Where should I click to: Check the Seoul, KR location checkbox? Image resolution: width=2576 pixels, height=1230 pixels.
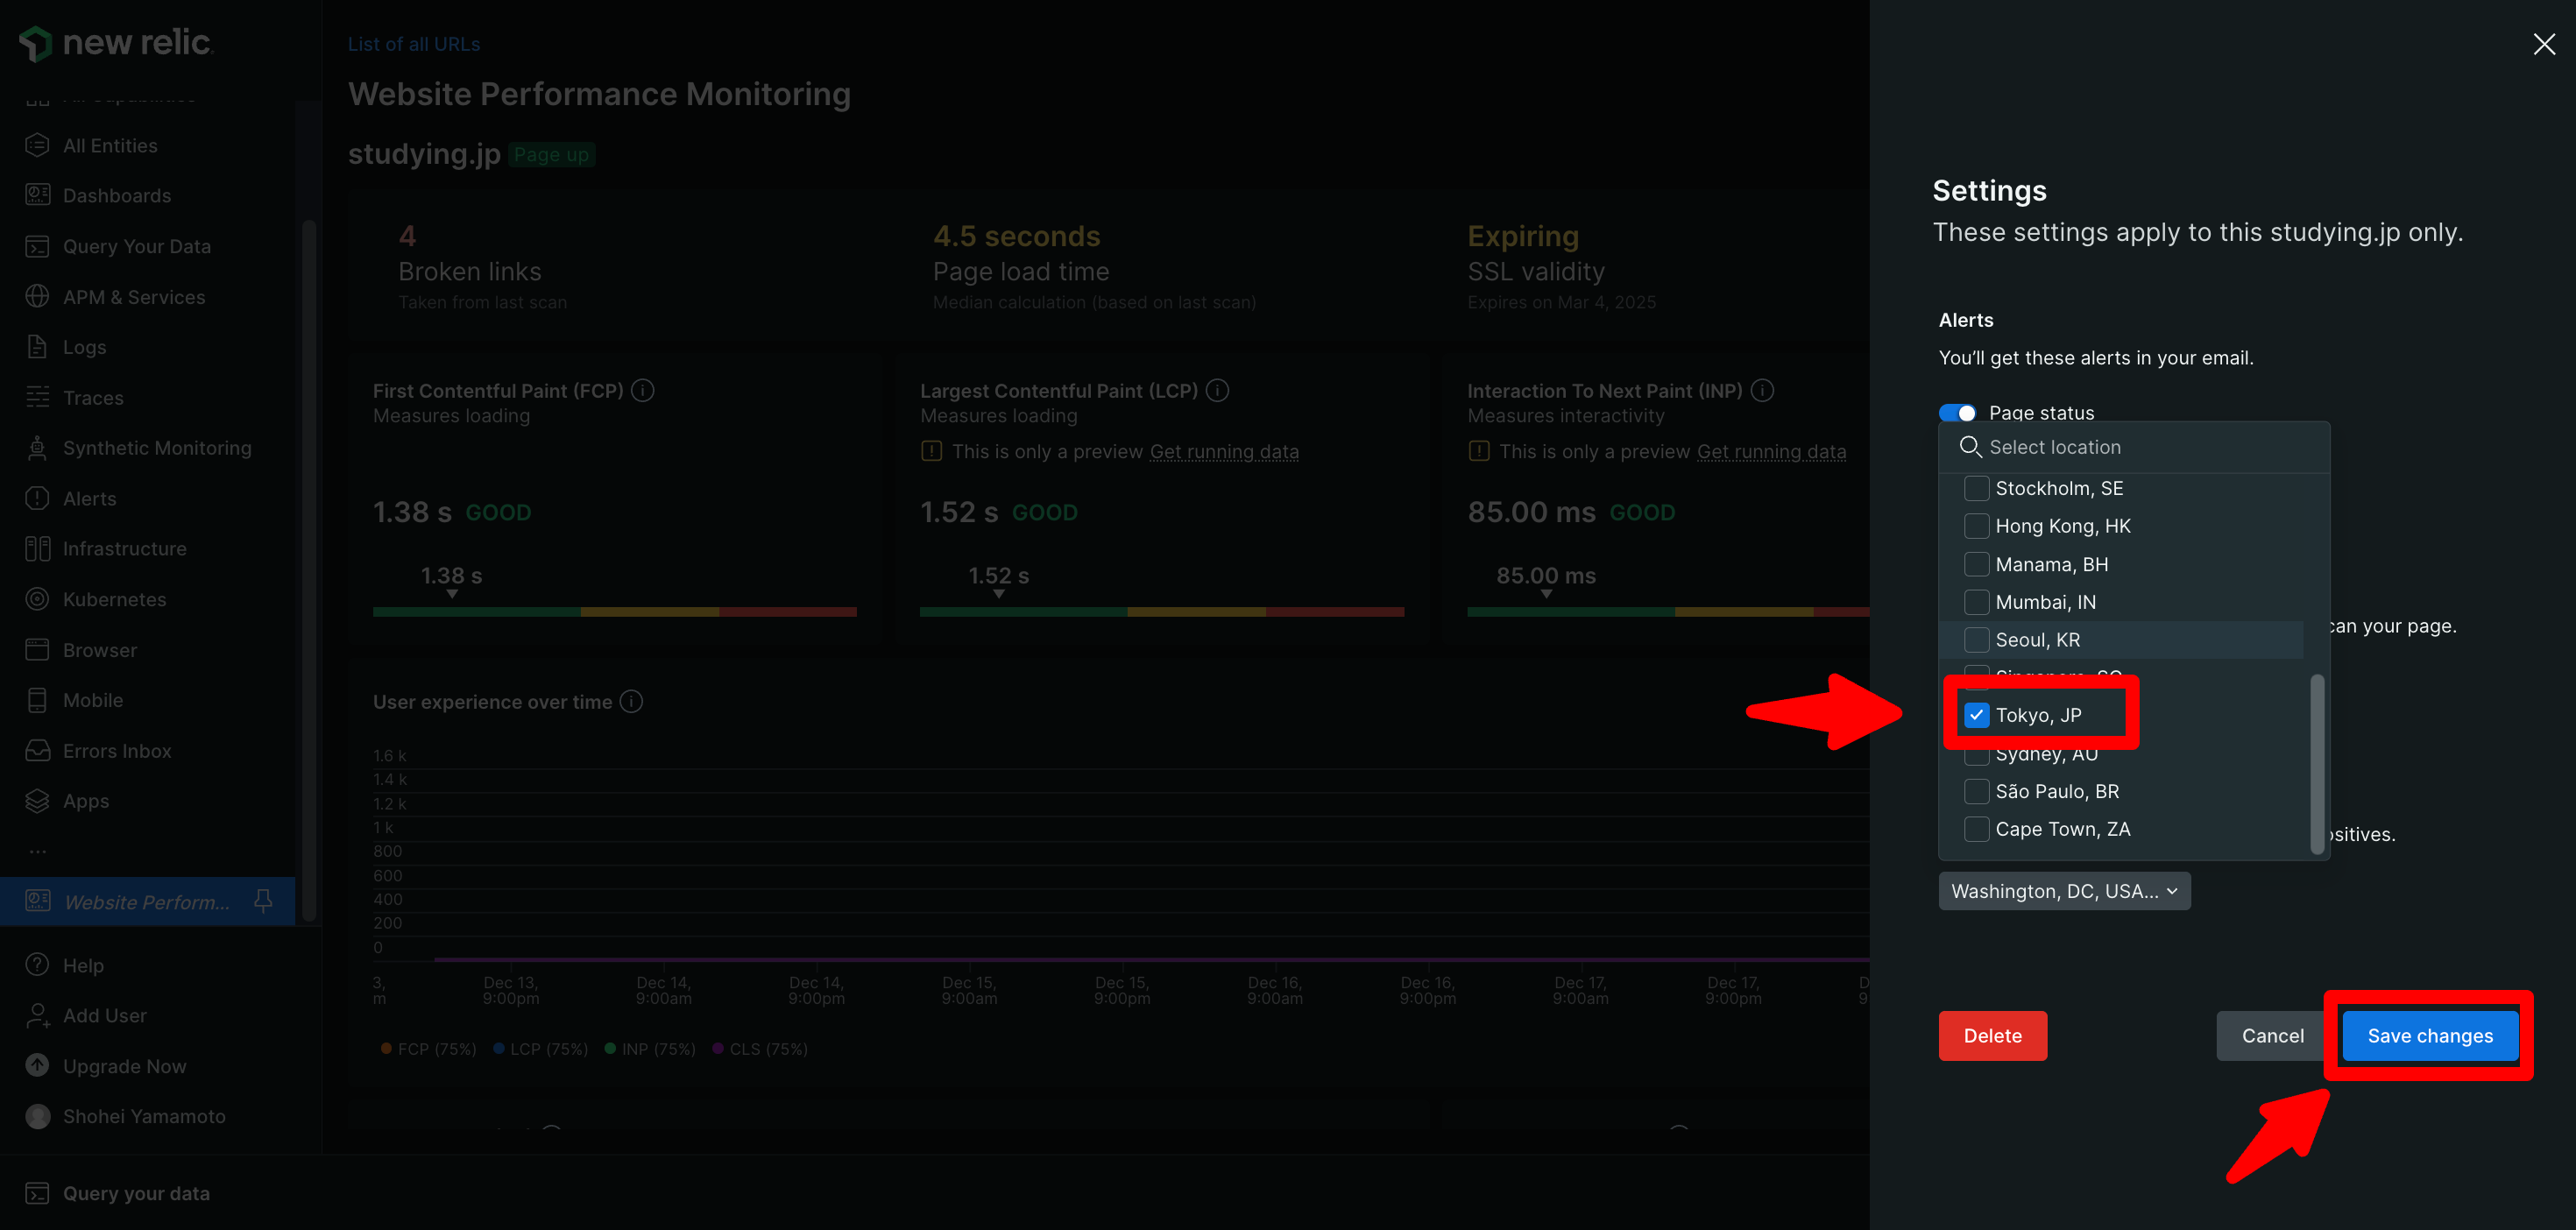tap(1976, 640)
